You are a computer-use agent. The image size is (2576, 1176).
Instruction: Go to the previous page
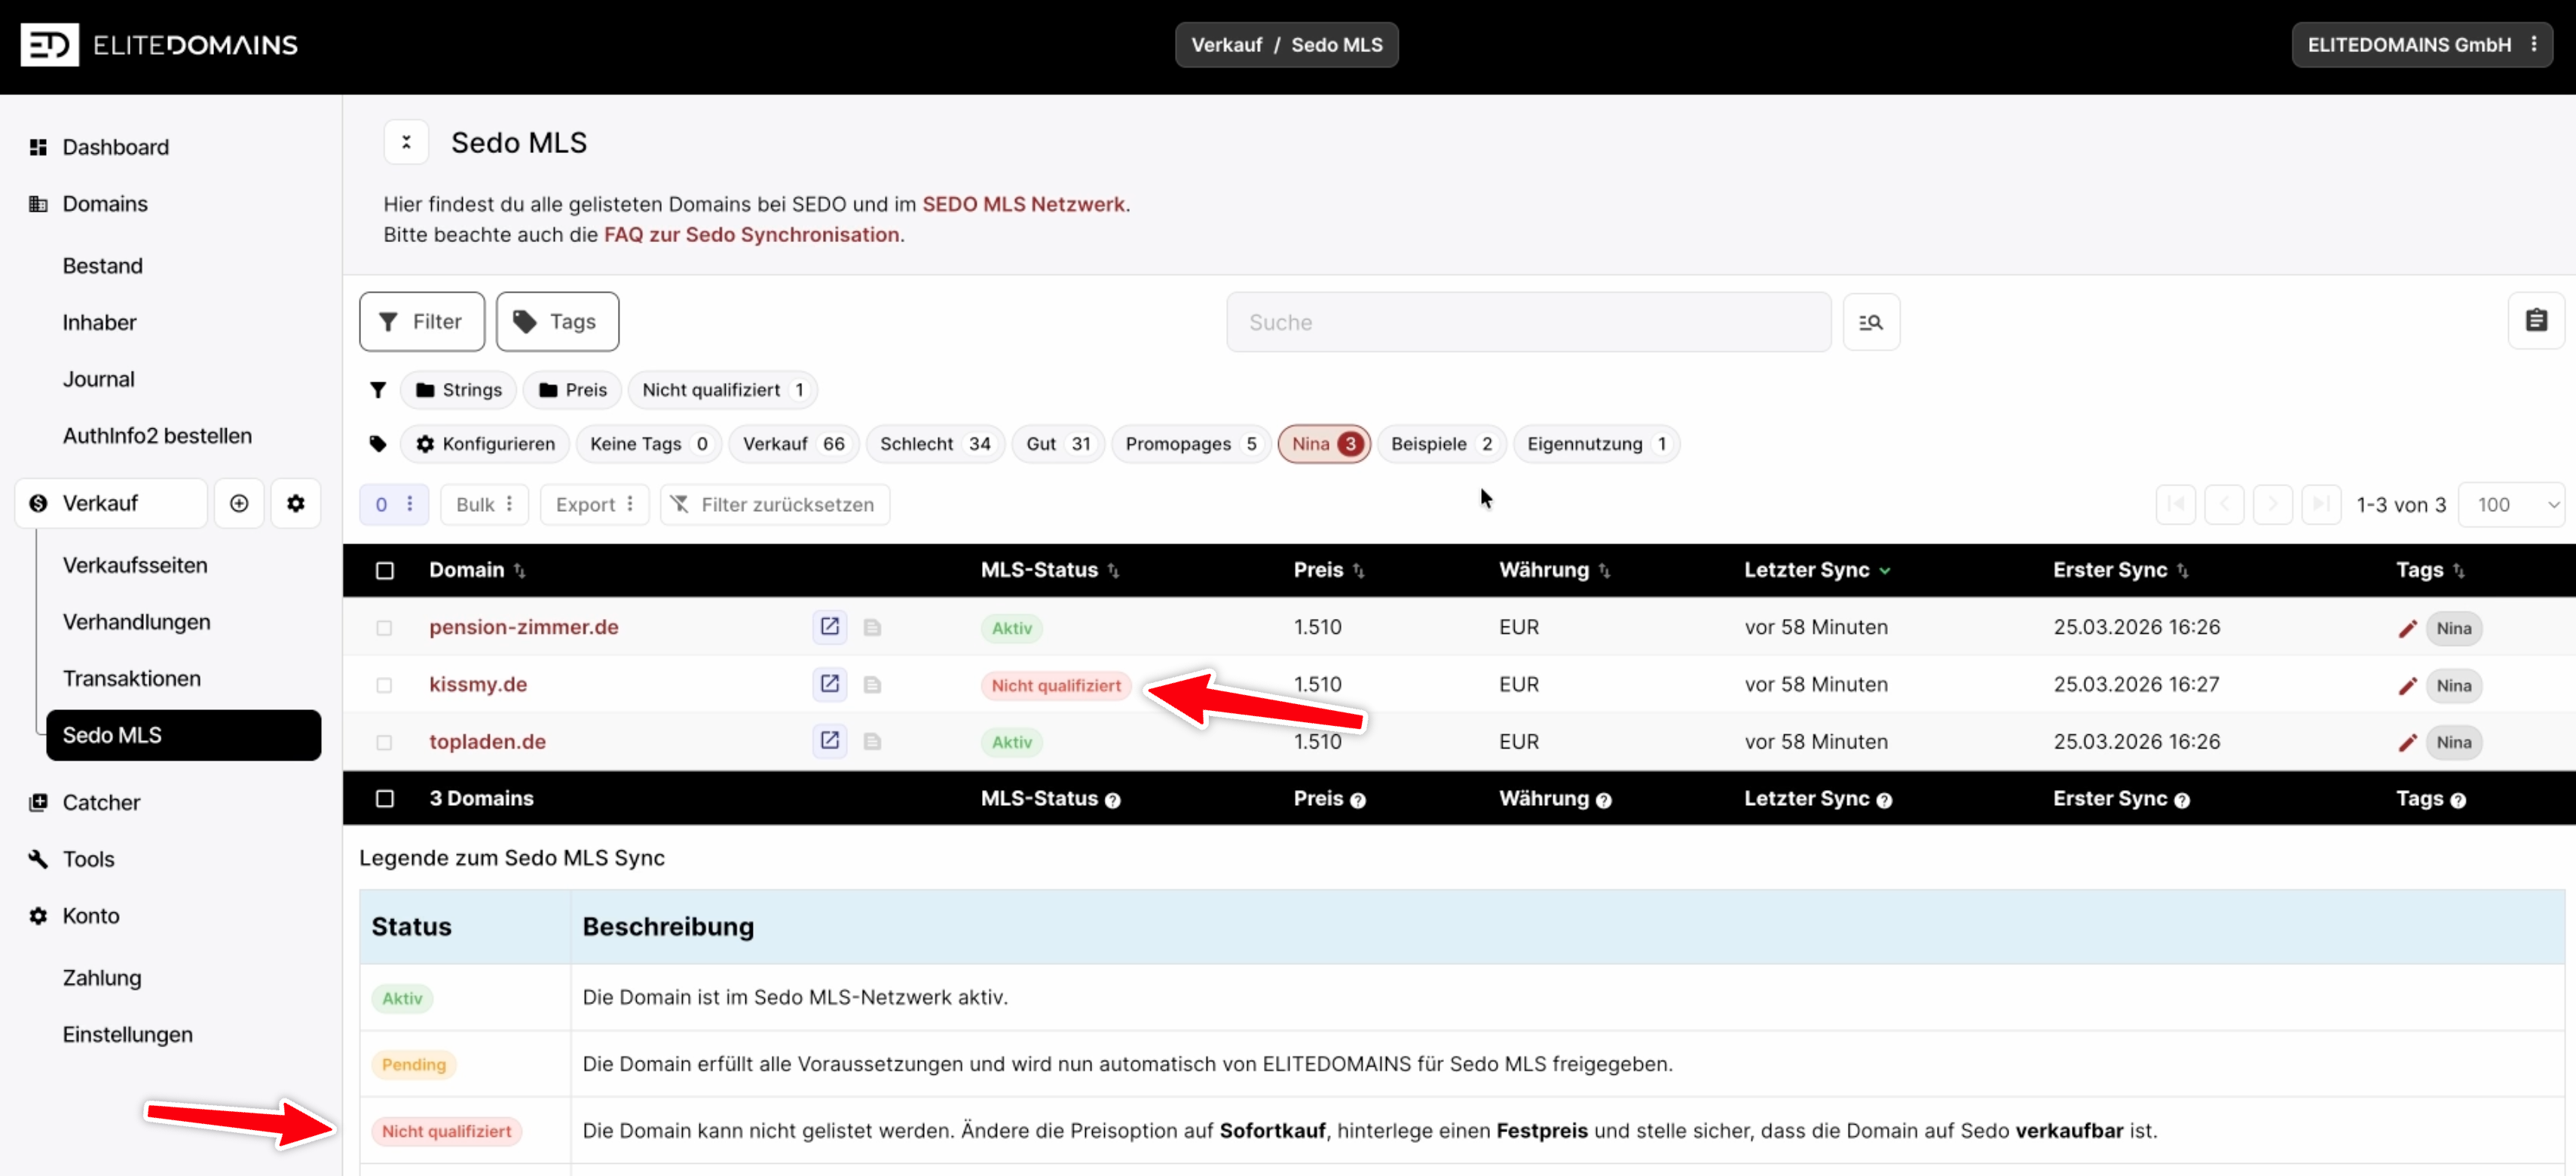2224,504
